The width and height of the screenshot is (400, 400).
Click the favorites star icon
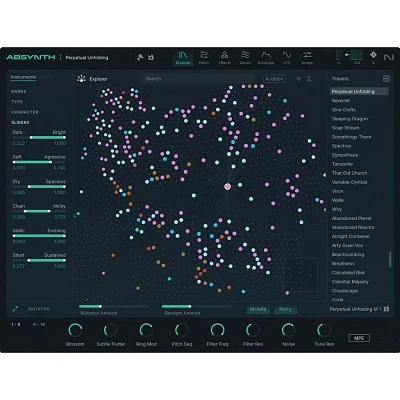[299, 79]
